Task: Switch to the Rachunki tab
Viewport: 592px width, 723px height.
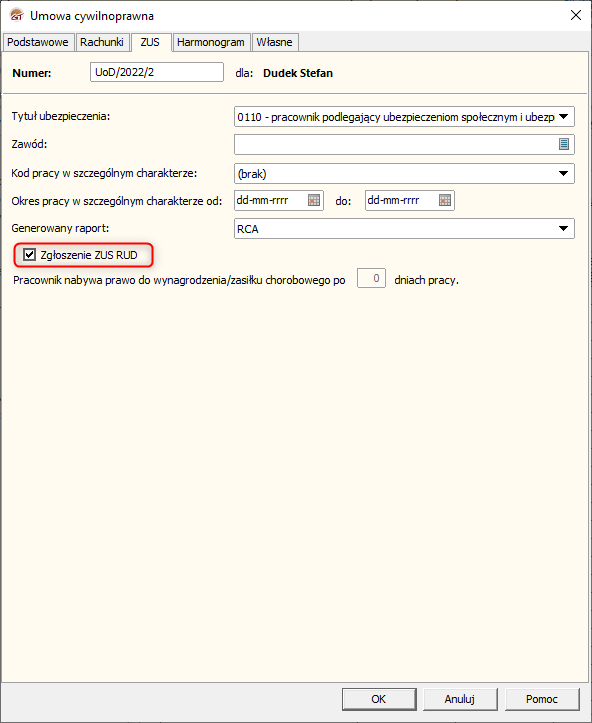Action: pos(102,42)
